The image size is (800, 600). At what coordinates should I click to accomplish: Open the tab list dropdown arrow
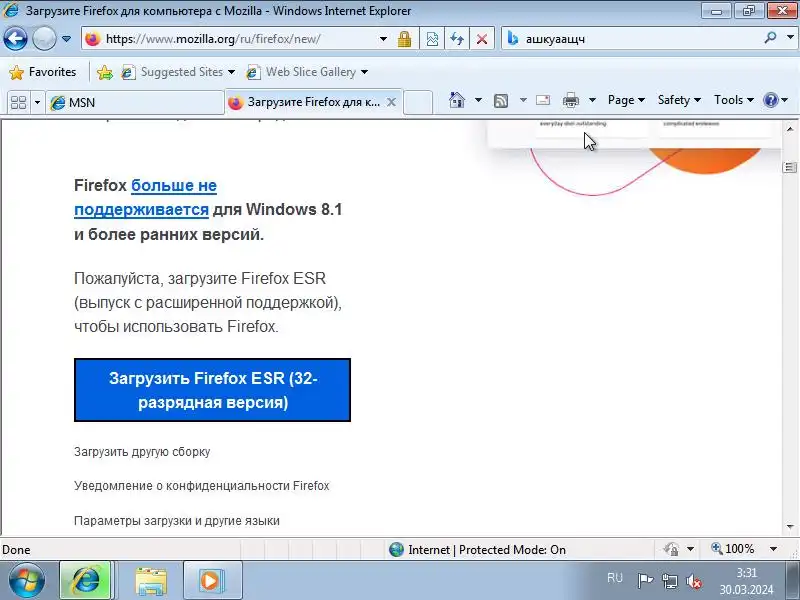tap(37, 103)
